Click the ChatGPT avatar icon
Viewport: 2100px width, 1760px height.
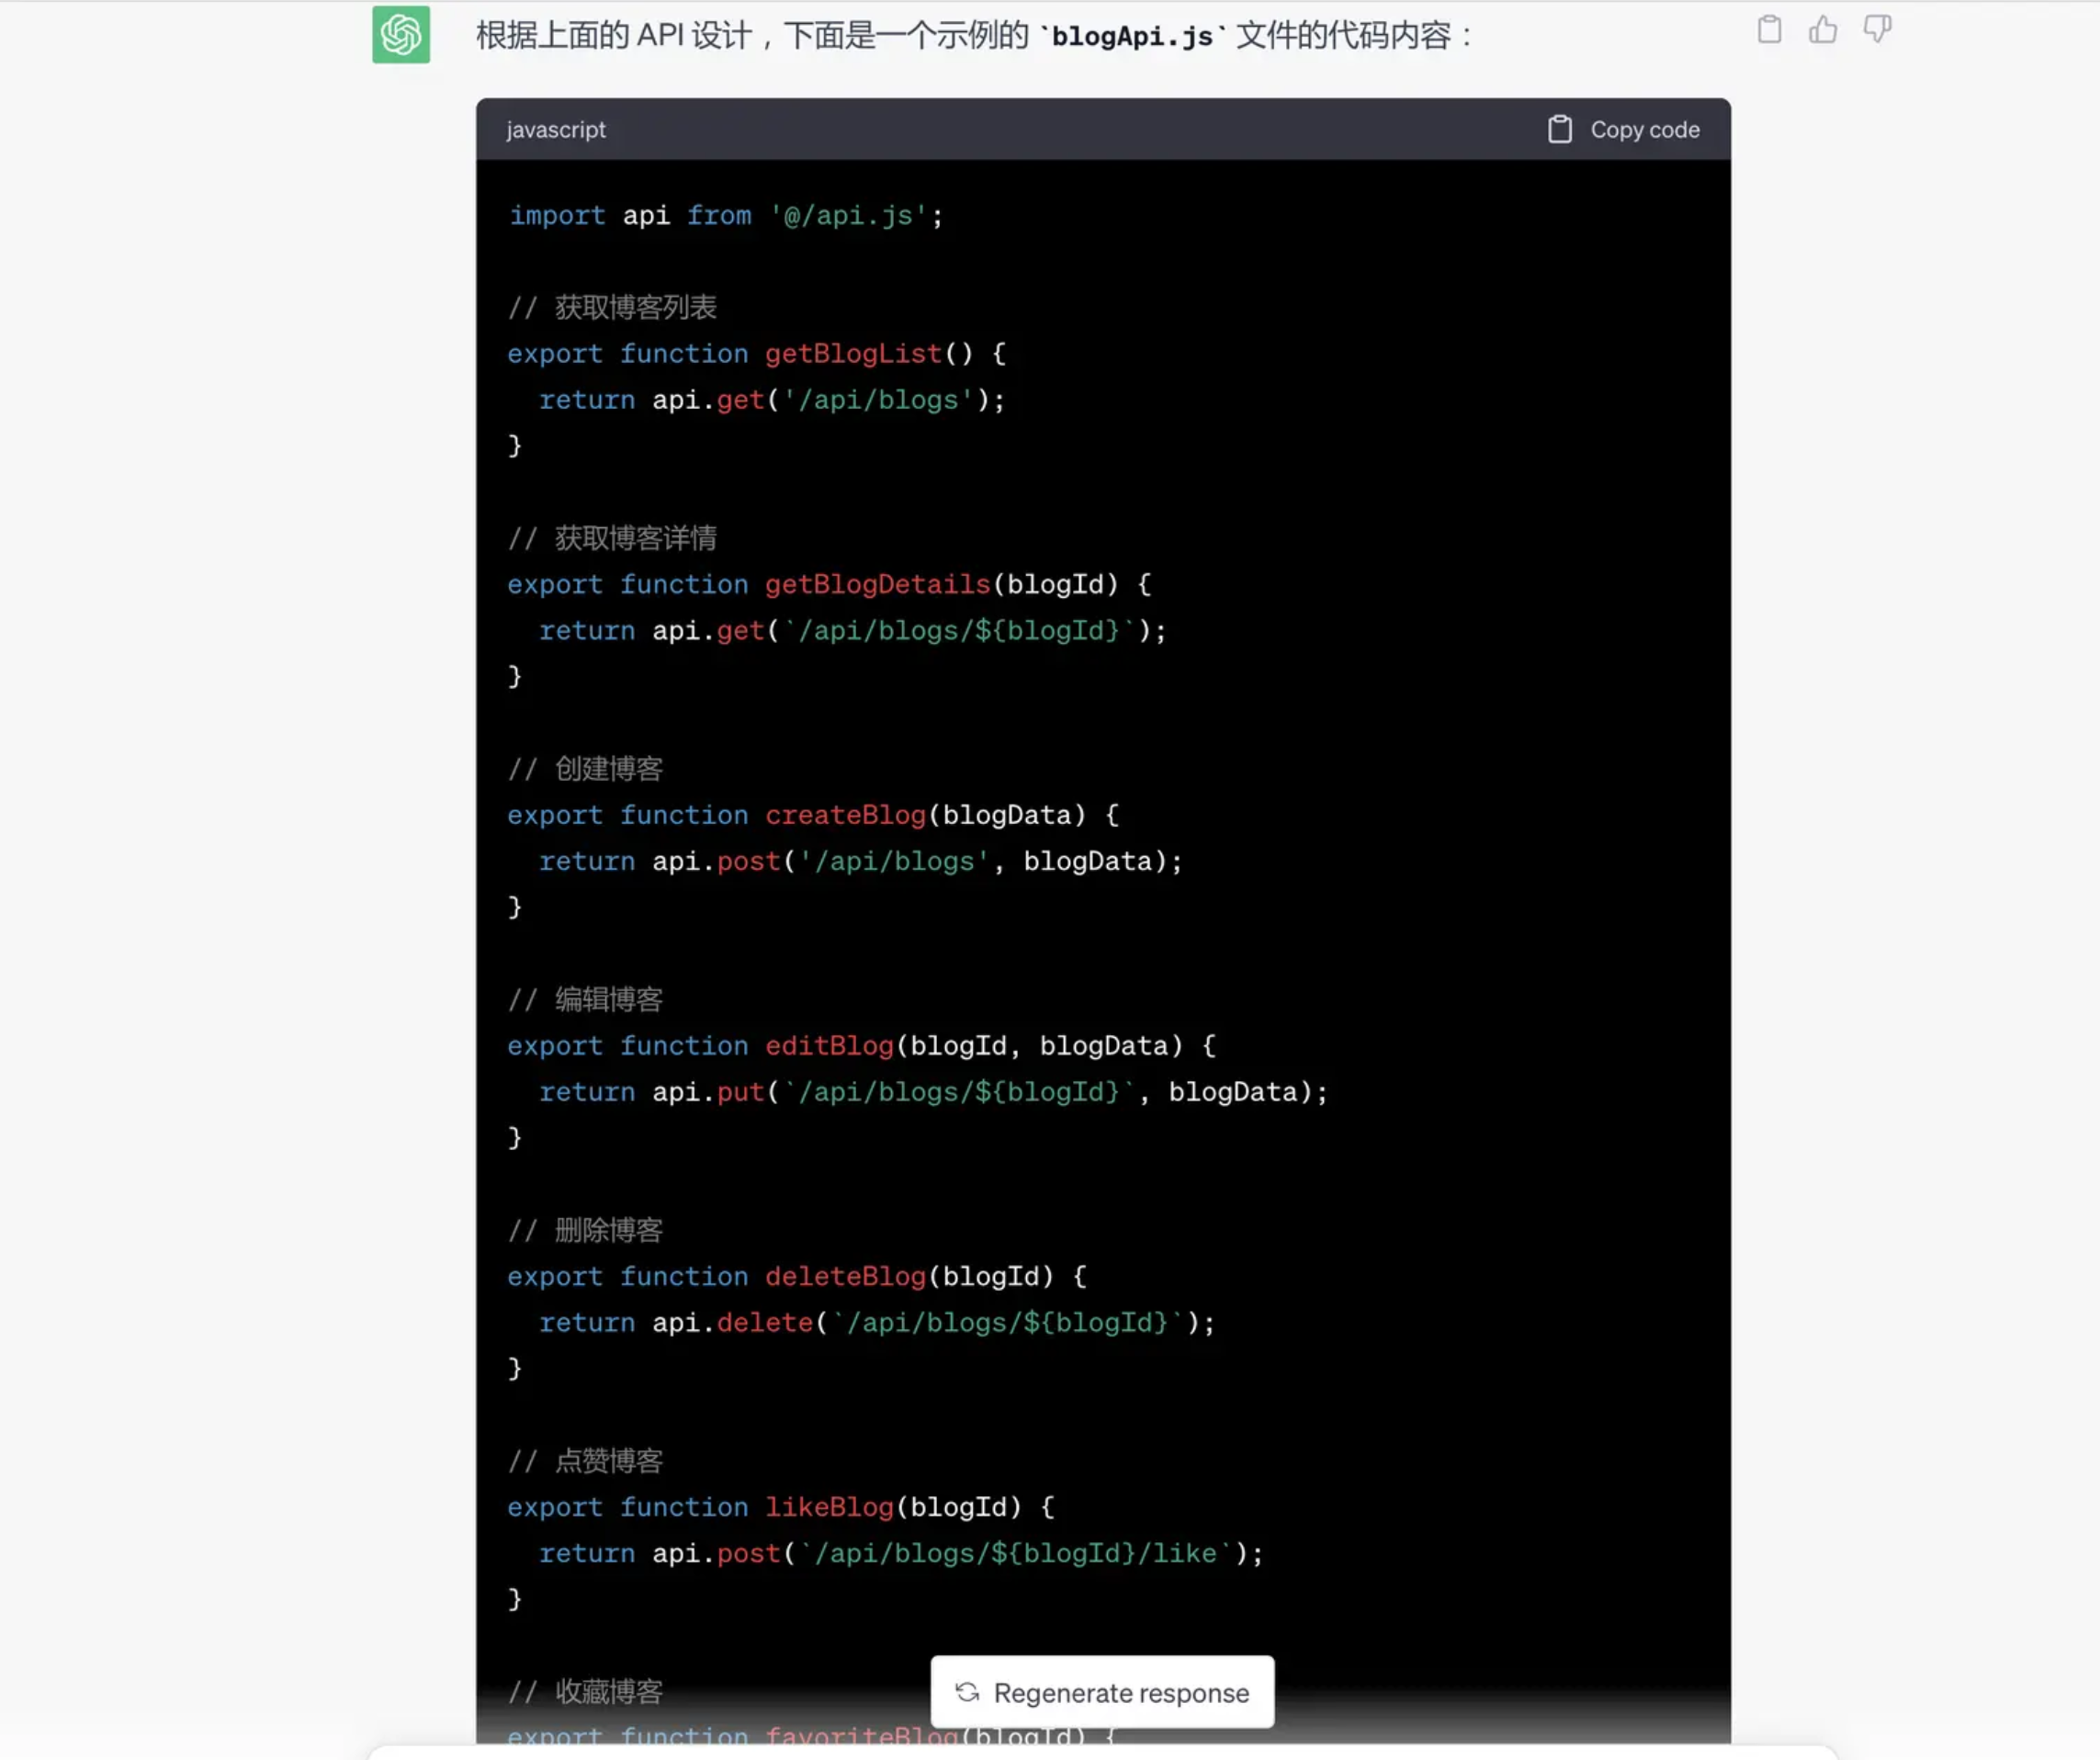tap(401, 35)
